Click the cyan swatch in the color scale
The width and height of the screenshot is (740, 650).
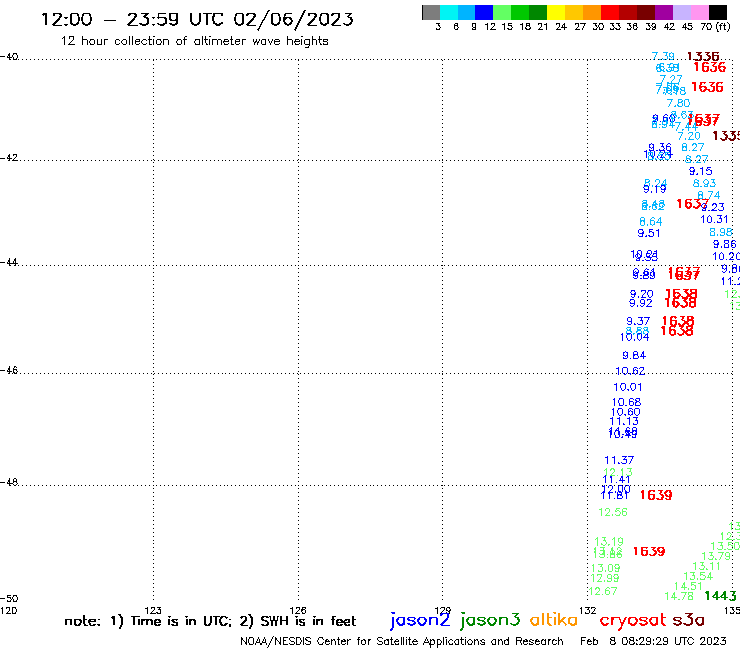(x=449, y=12)
